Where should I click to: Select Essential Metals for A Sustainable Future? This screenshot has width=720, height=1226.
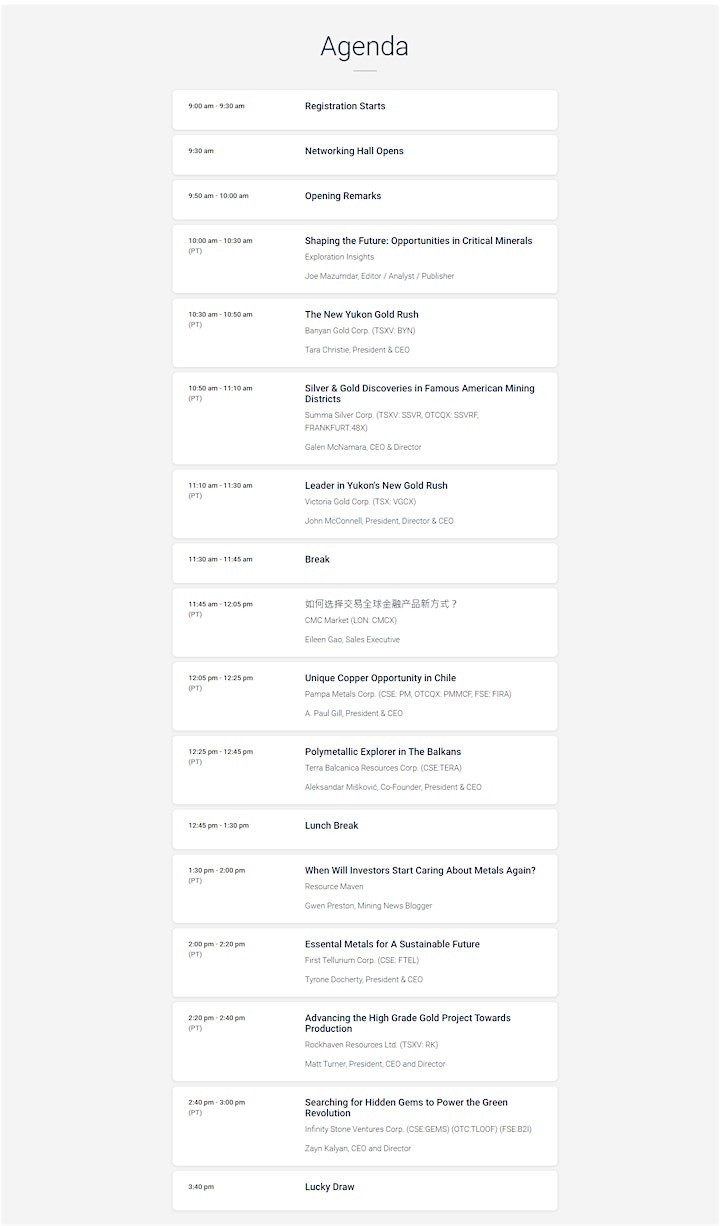pos(364,962)
